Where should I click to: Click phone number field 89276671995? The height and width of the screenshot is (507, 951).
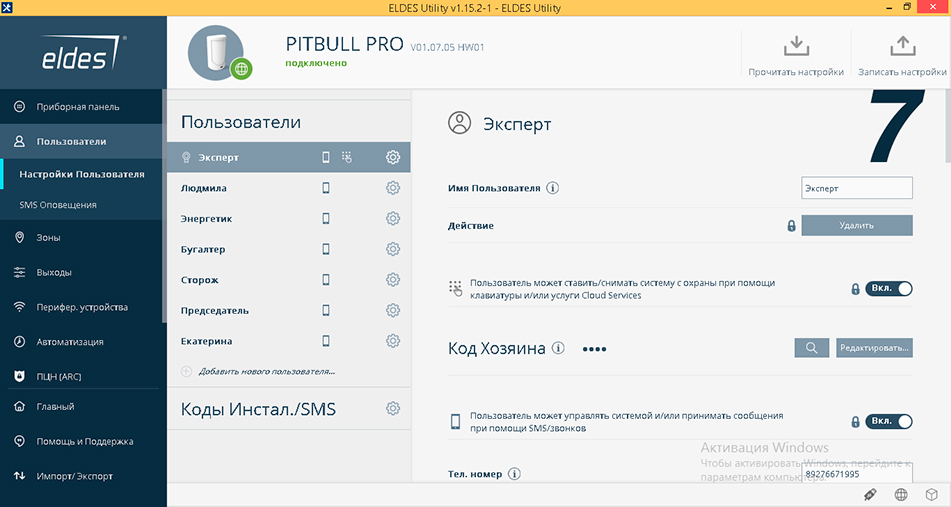pyautogui.click(x=856, y=473)
